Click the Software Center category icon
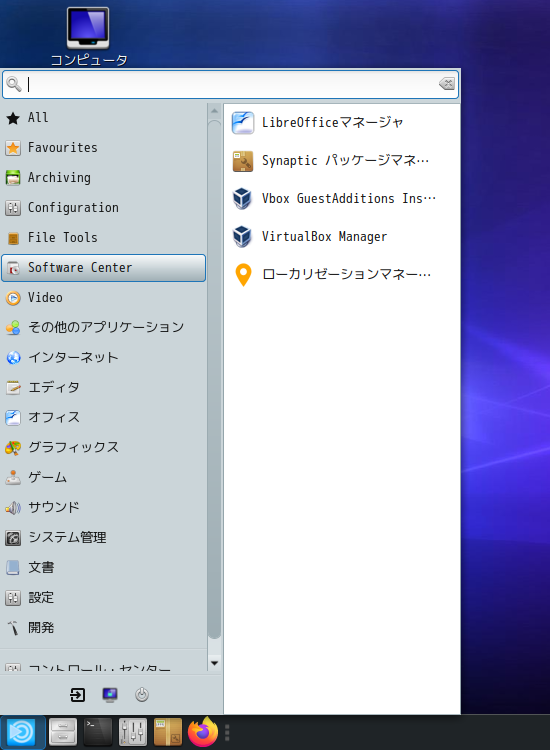Screen dimensions: 550x750 pyautogui.click(x=13, y=268)
